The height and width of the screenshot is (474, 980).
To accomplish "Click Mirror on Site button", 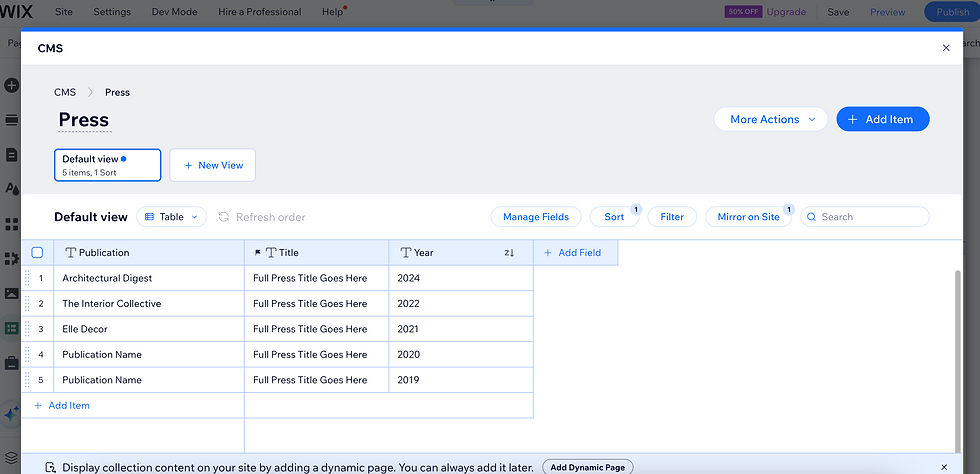I will click(748, 217).
